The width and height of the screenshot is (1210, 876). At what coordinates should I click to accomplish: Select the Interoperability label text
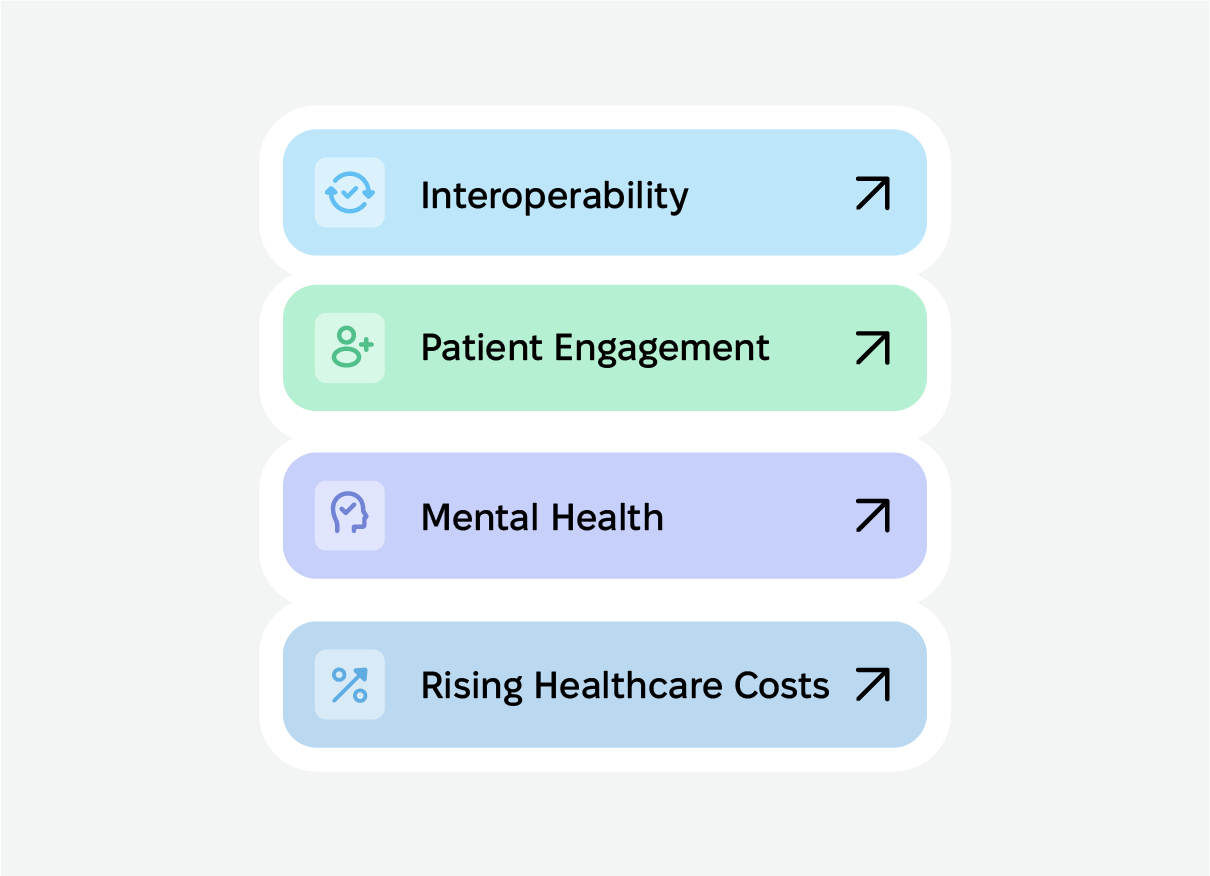554,195
